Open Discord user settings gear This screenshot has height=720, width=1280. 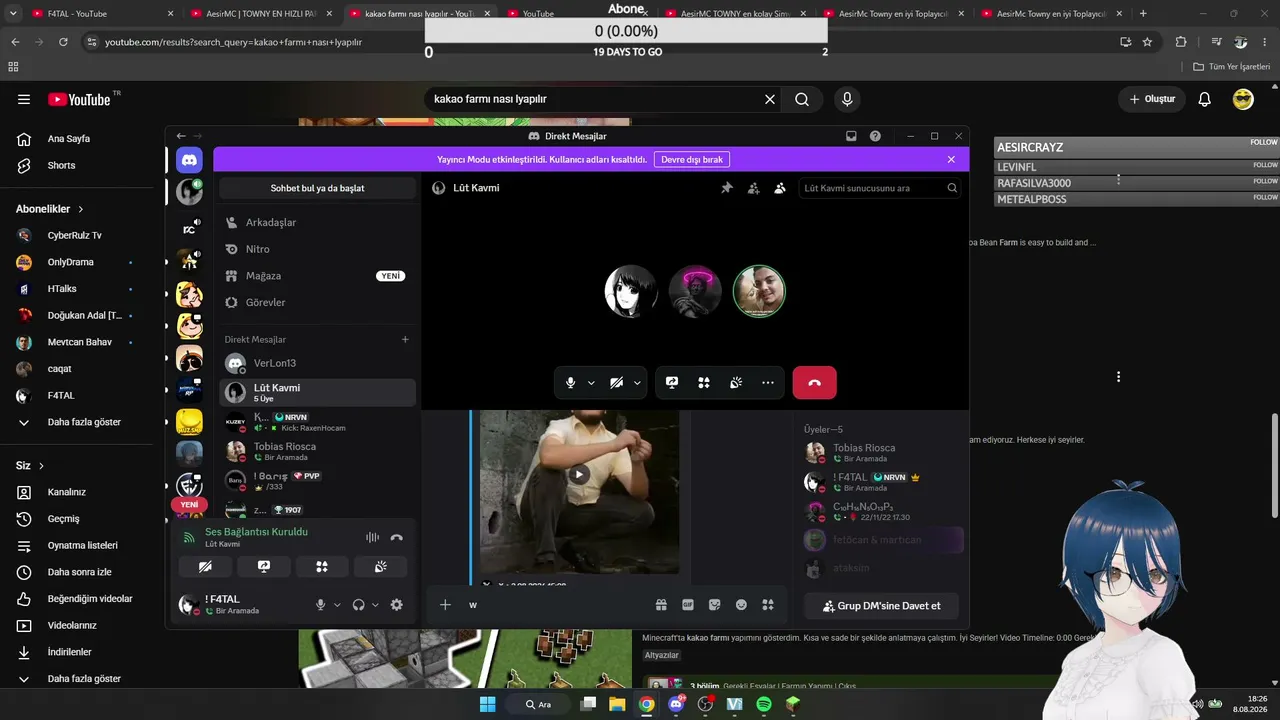(x=397, y=605)
